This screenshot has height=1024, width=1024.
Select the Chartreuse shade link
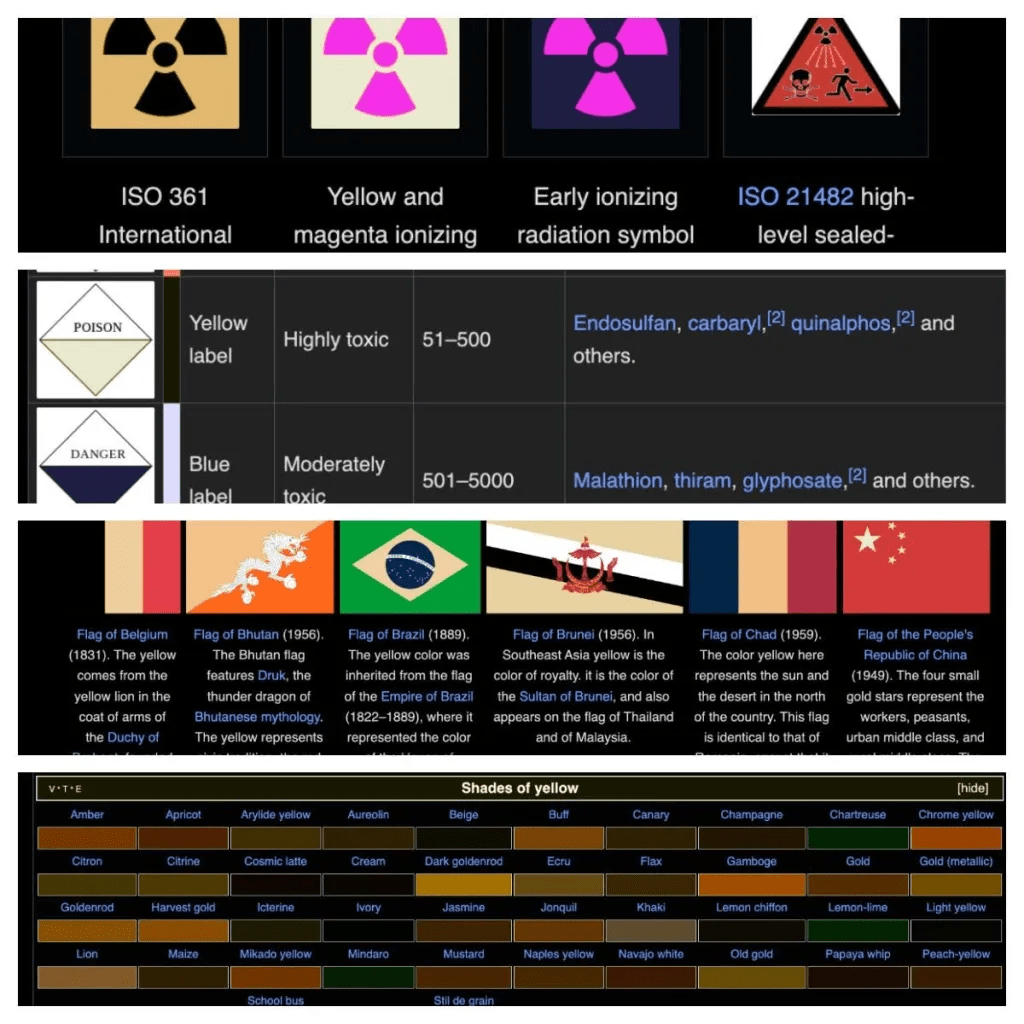coord(857,815)
